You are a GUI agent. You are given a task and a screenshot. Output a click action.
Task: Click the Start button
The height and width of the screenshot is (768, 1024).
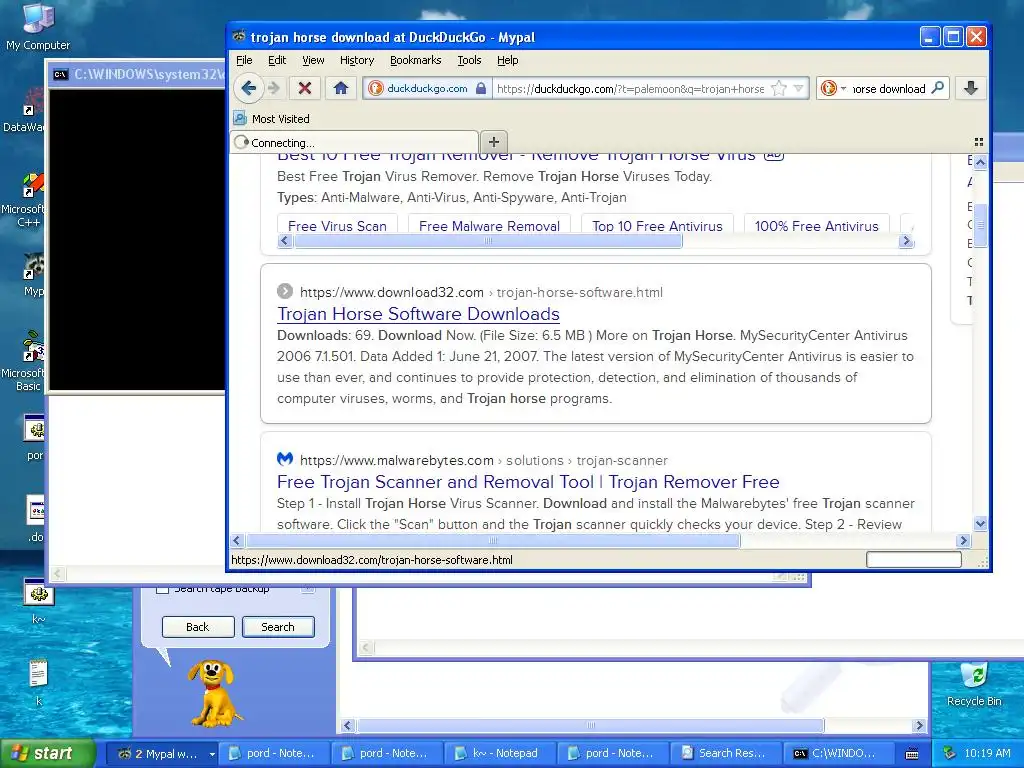click(x=47, y=753)
